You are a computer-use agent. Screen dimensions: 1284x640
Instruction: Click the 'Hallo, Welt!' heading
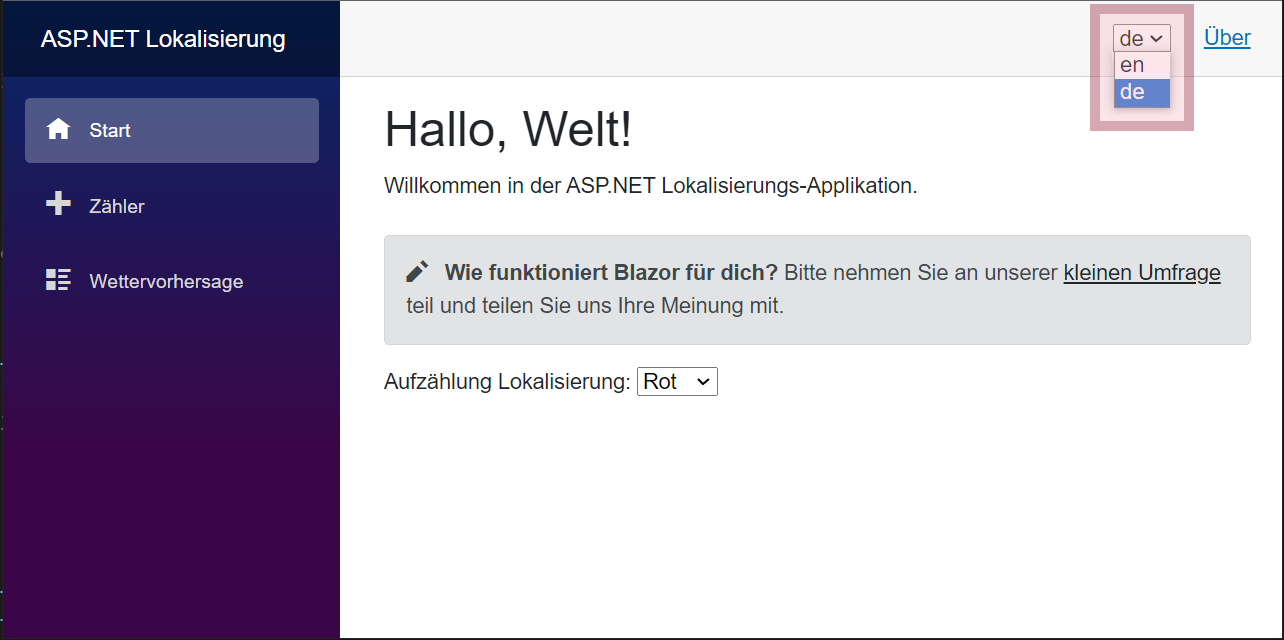click(508, 130)
